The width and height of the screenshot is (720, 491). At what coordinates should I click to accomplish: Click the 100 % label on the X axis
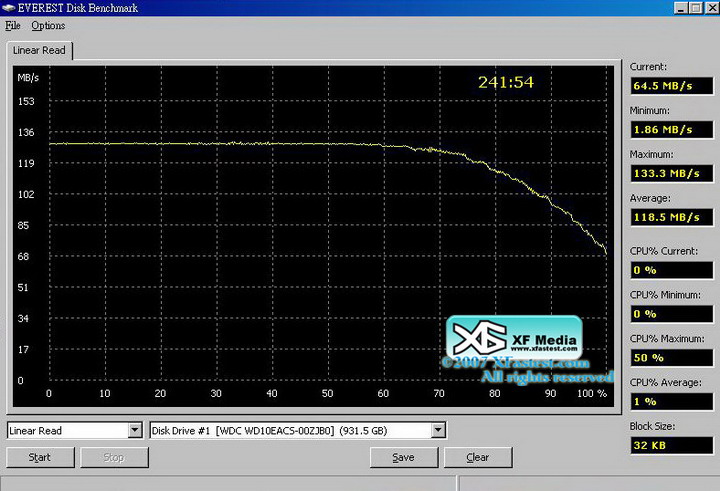tap(592, 394)
